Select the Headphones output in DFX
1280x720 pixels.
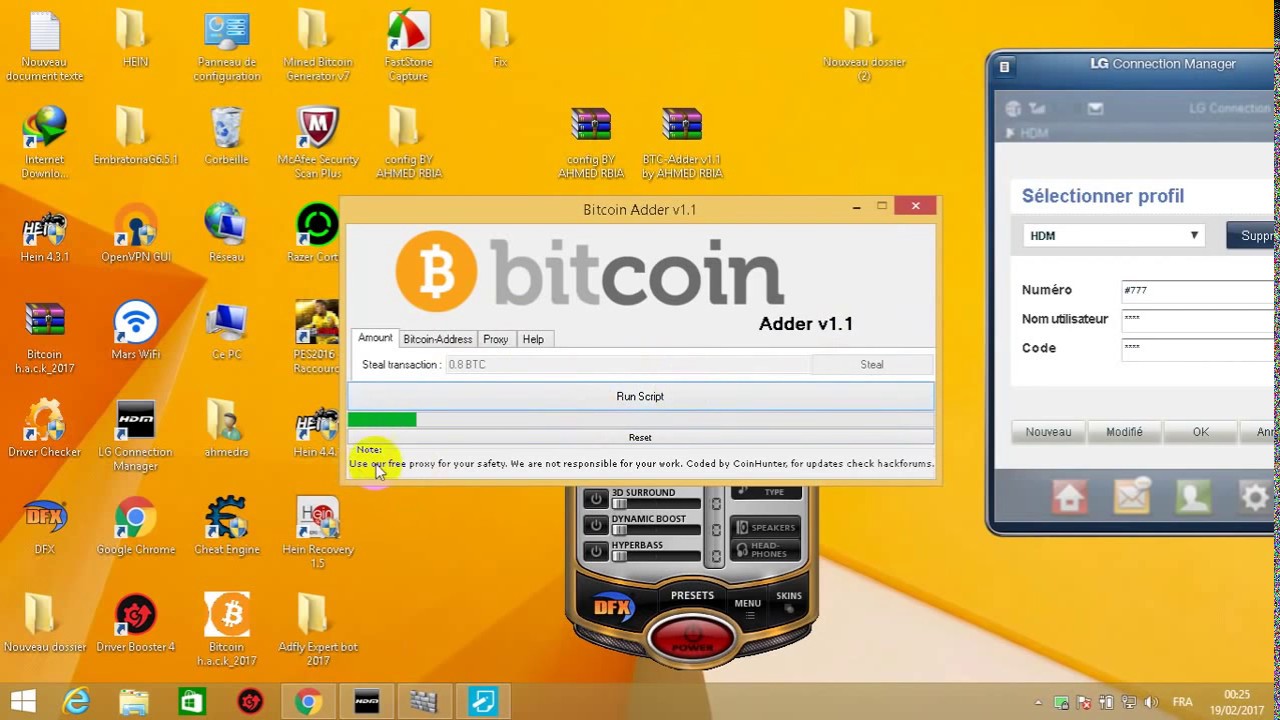(x=766, y=550)
